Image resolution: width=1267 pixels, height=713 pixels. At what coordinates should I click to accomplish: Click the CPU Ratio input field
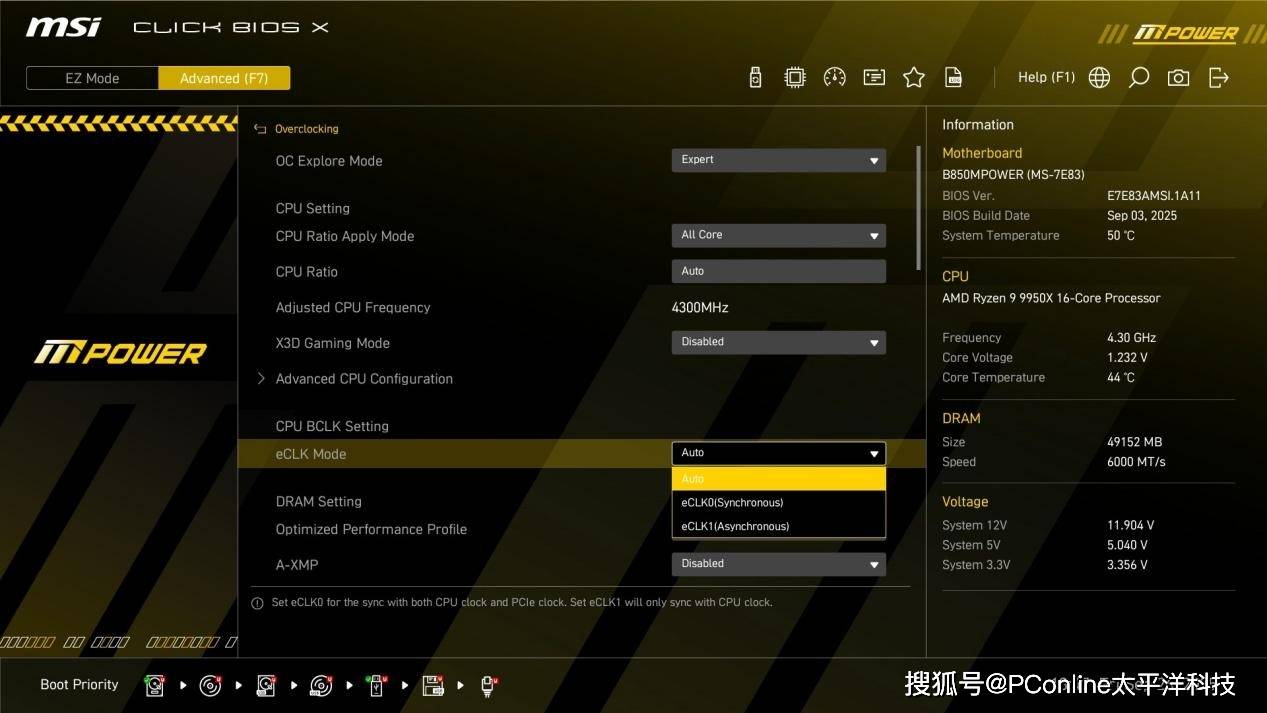pyautogui.click(x=778, y=271)
